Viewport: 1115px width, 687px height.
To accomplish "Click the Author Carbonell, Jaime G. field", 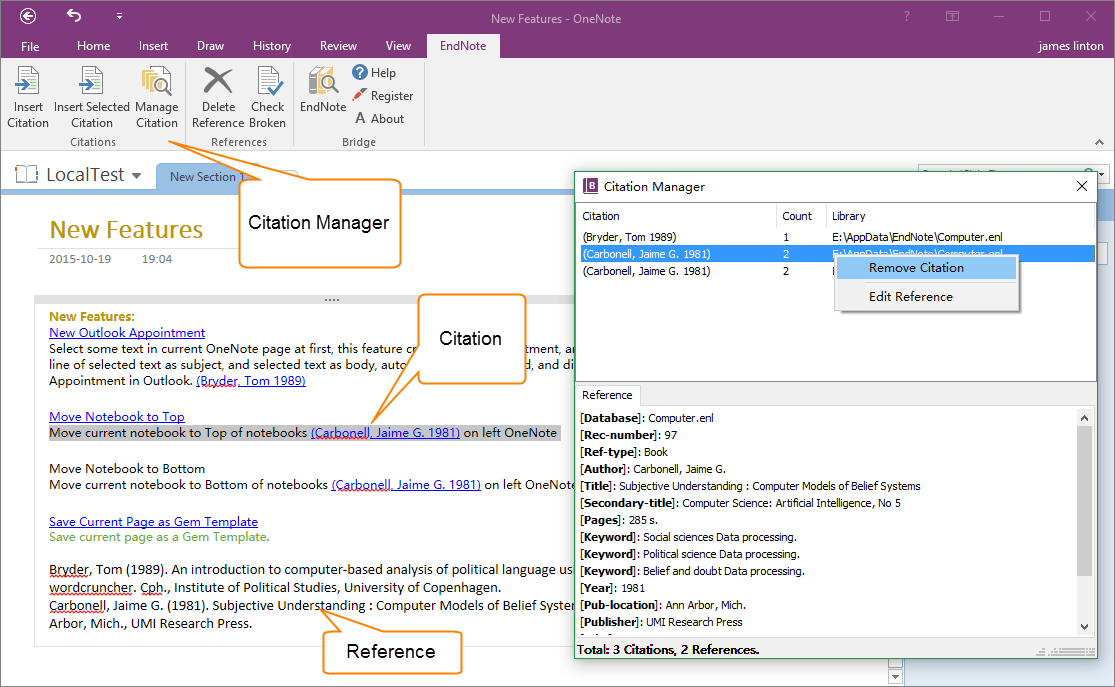I will 653,469.
